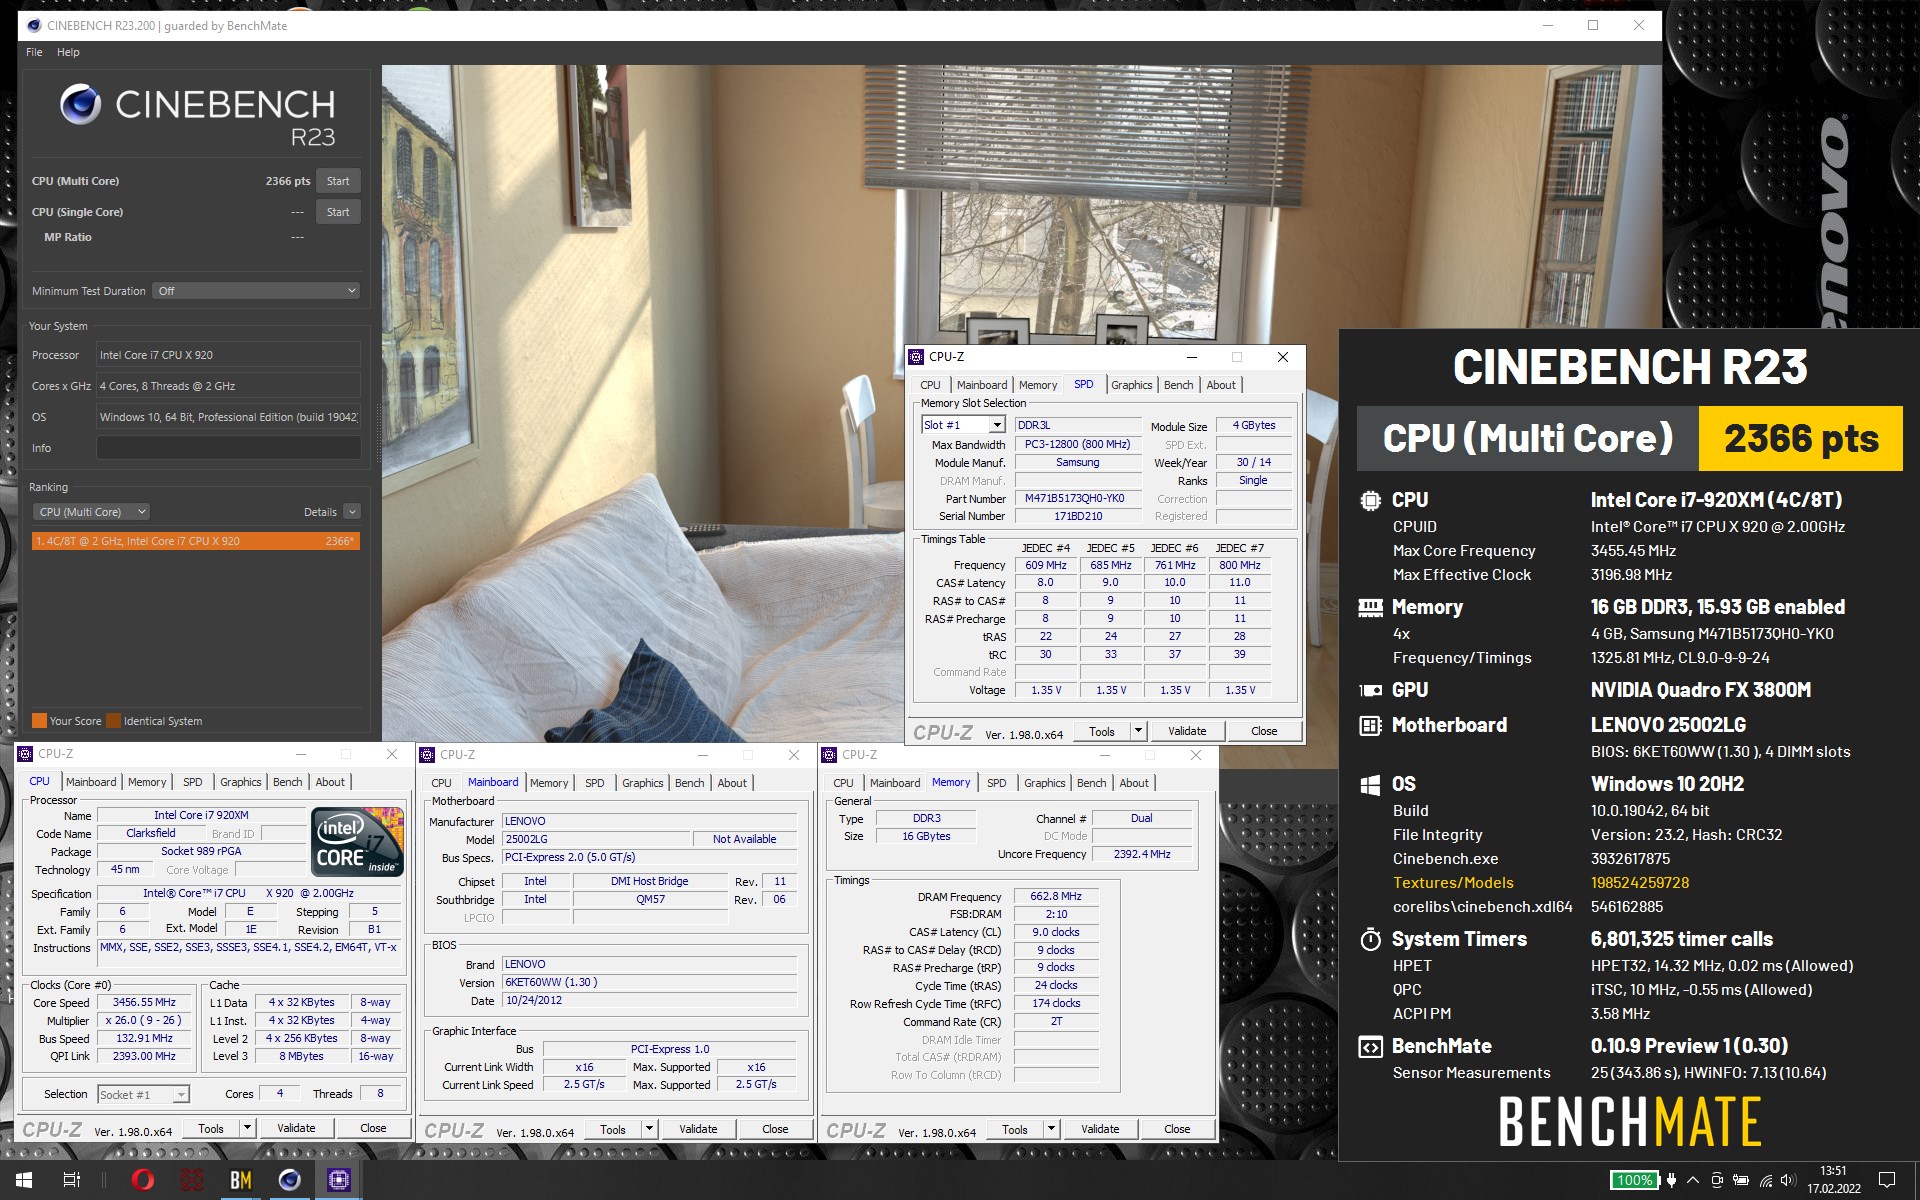Select the orange 4C/8T ranking result row
The image size is (1920, 1200).
coord(196,541)
